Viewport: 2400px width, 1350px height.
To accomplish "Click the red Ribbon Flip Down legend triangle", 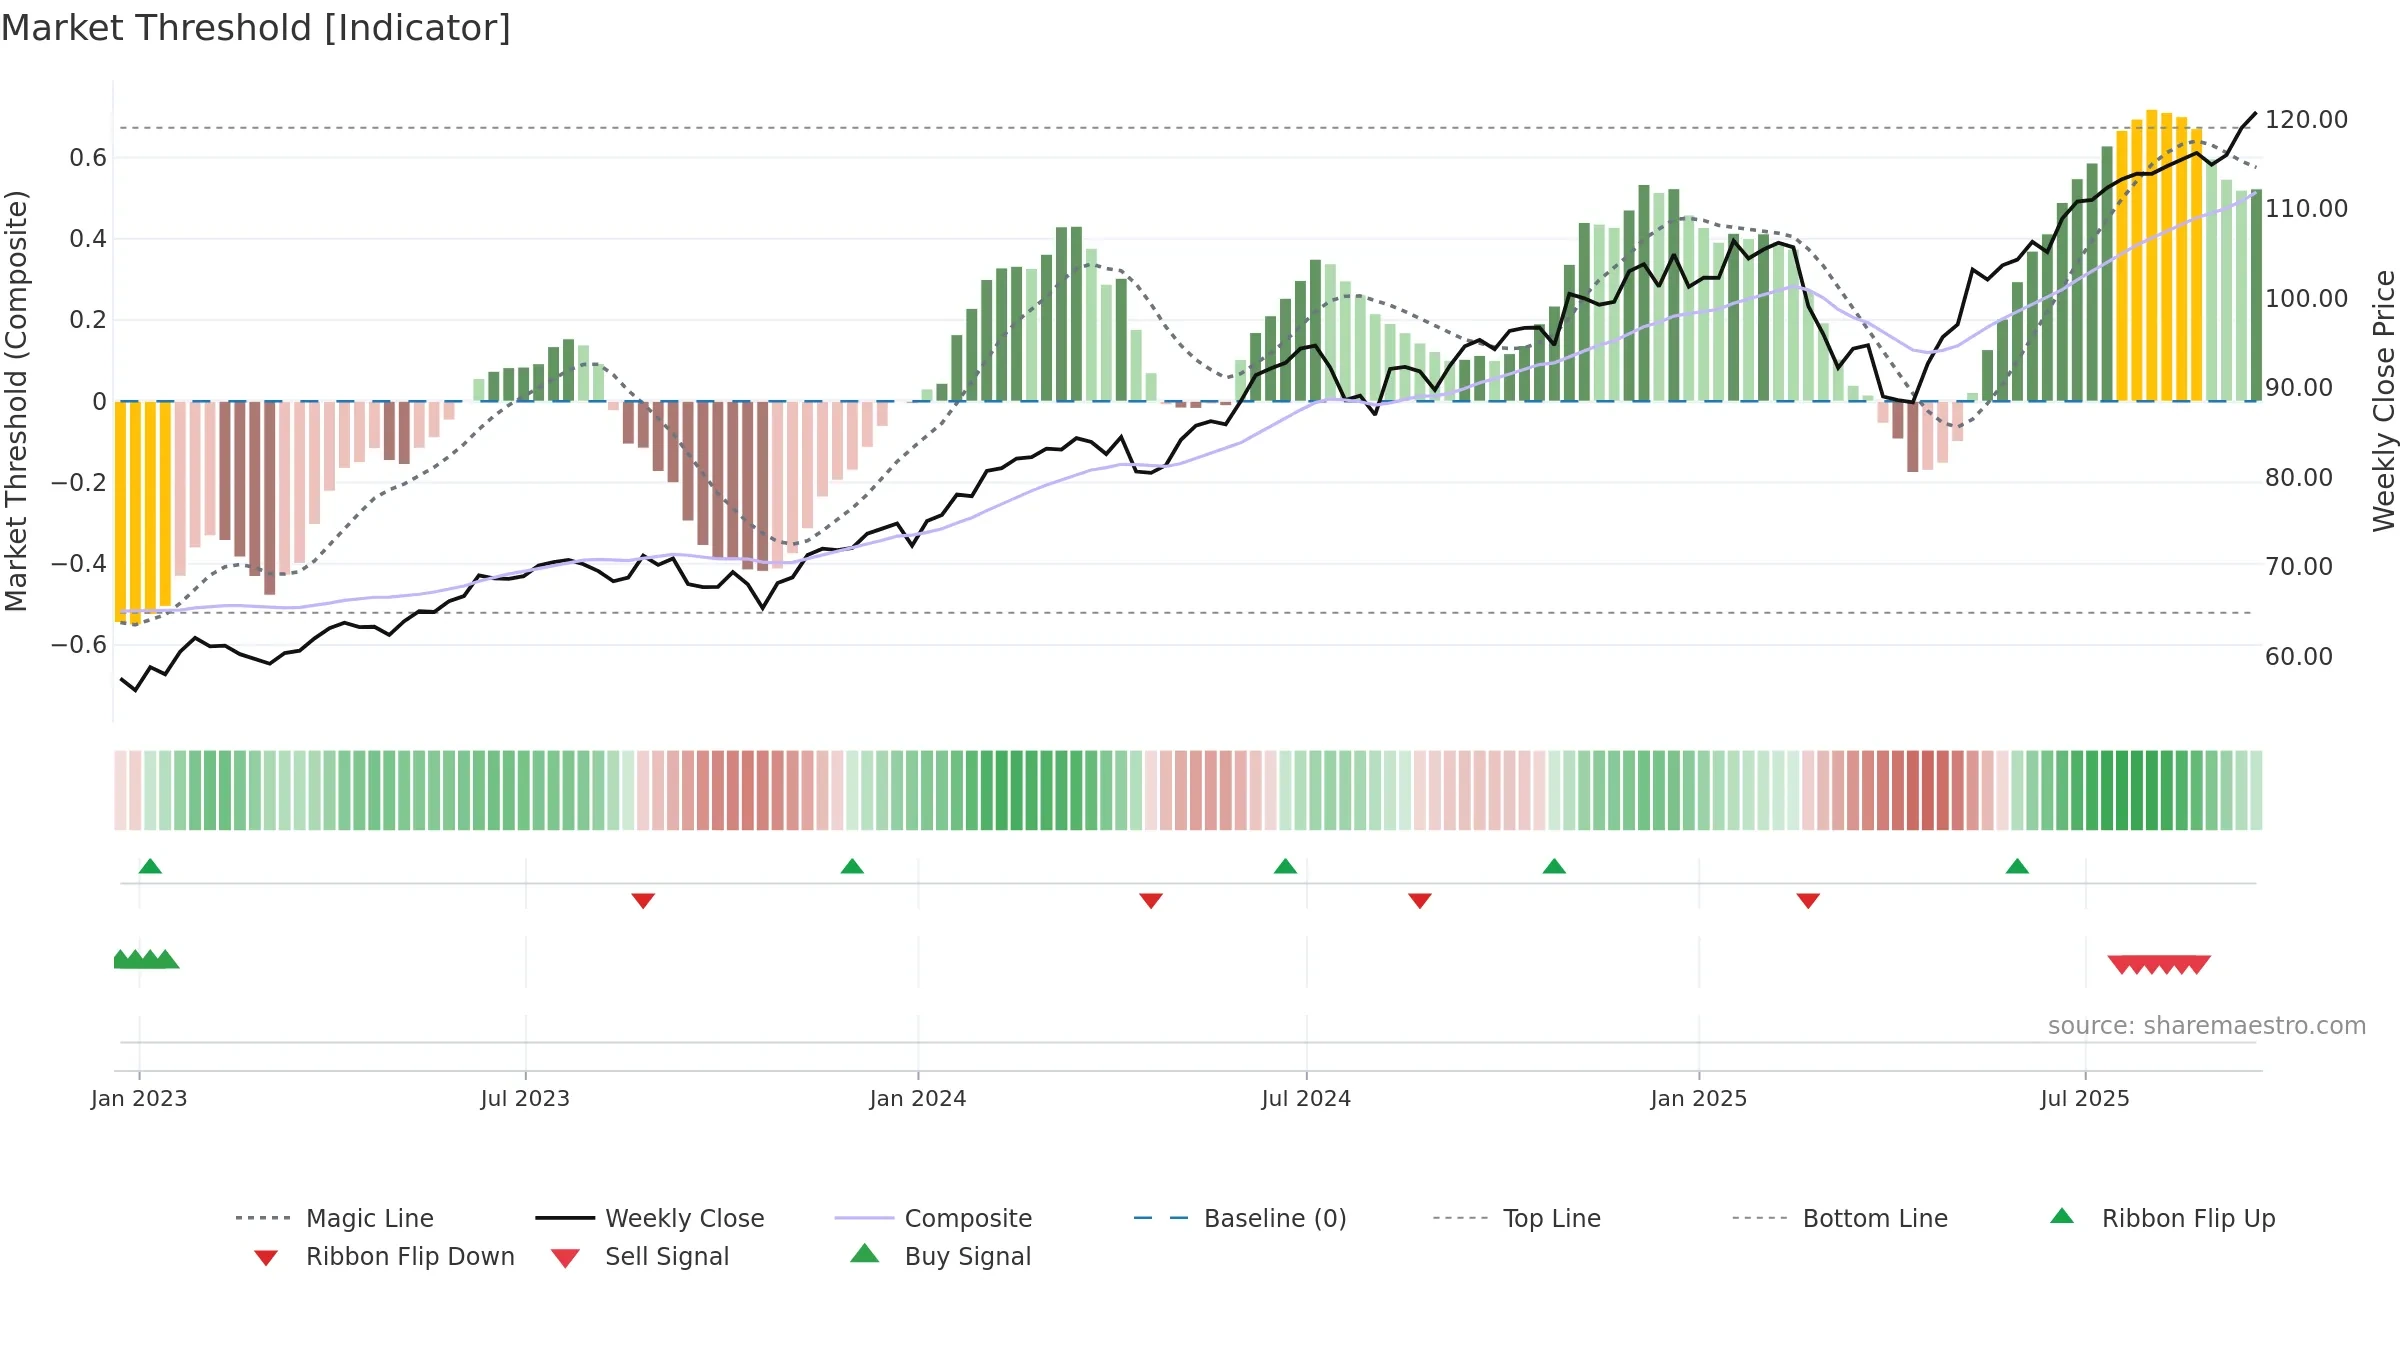I will pos(266,1257).
